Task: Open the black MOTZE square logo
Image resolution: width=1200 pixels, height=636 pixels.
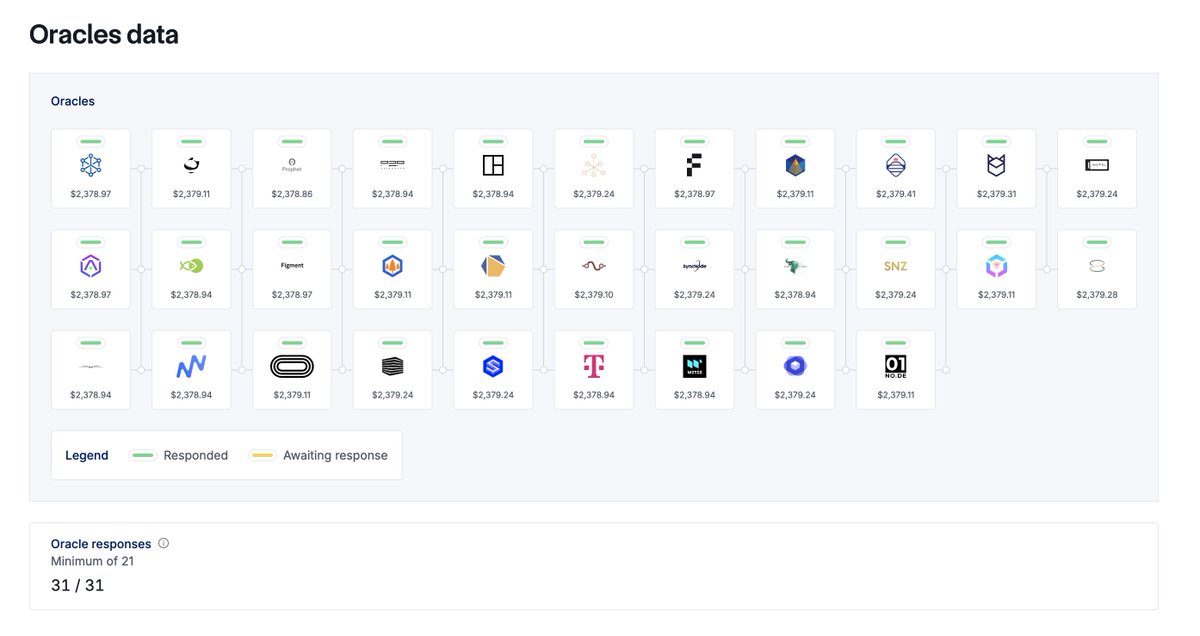Action: (694, 367)
